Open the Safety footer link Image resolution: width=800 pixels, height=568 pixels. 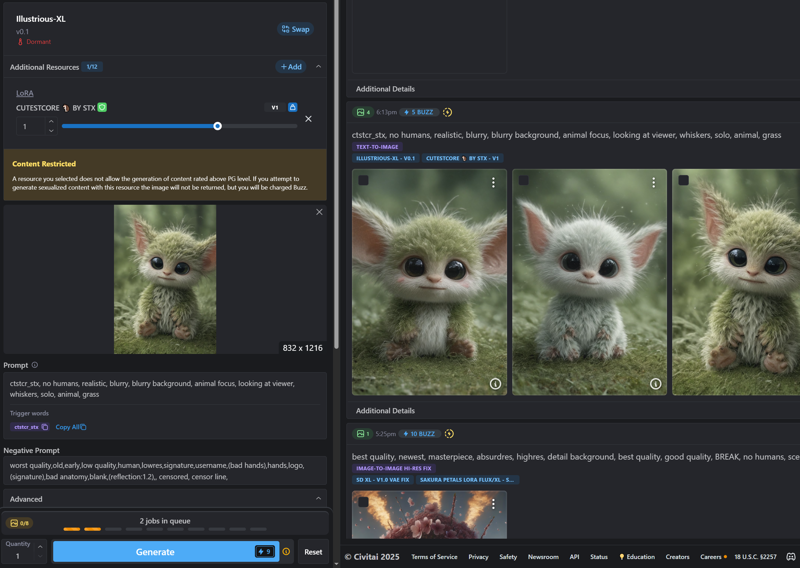tap(508, 557)
